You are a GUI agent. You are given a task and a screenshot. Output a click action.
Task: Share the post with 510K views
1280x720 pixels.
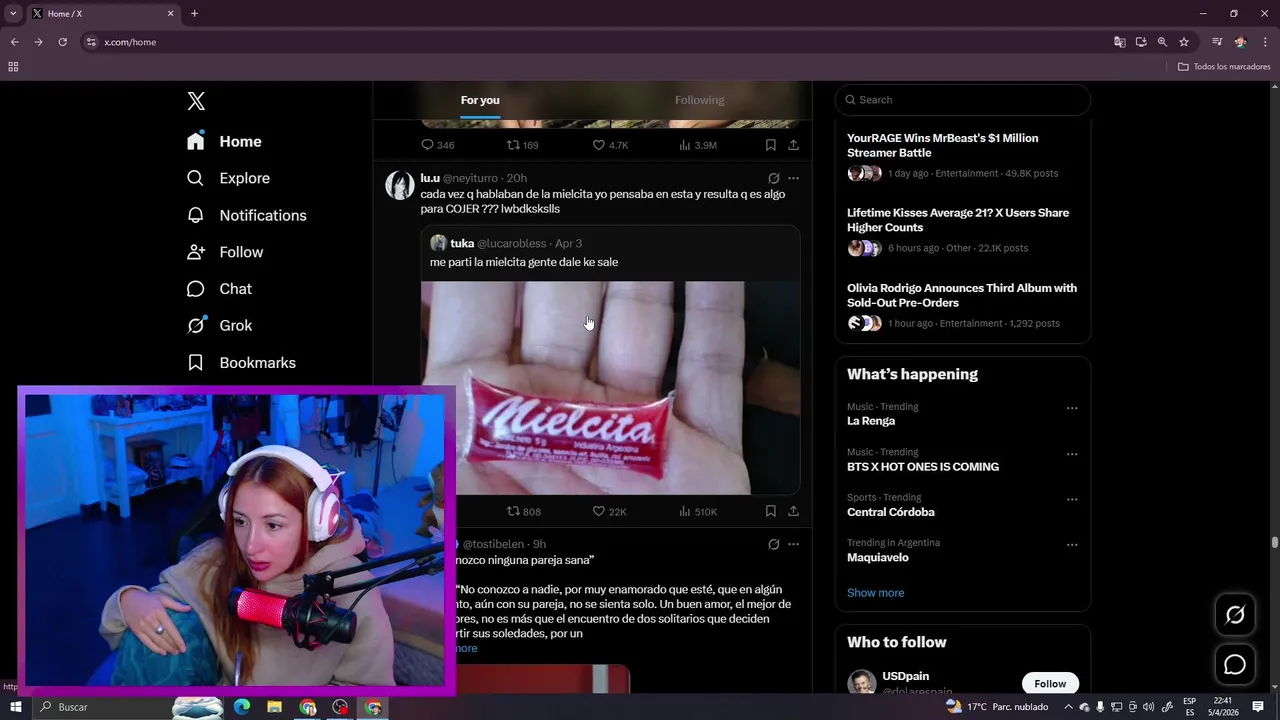793,511
